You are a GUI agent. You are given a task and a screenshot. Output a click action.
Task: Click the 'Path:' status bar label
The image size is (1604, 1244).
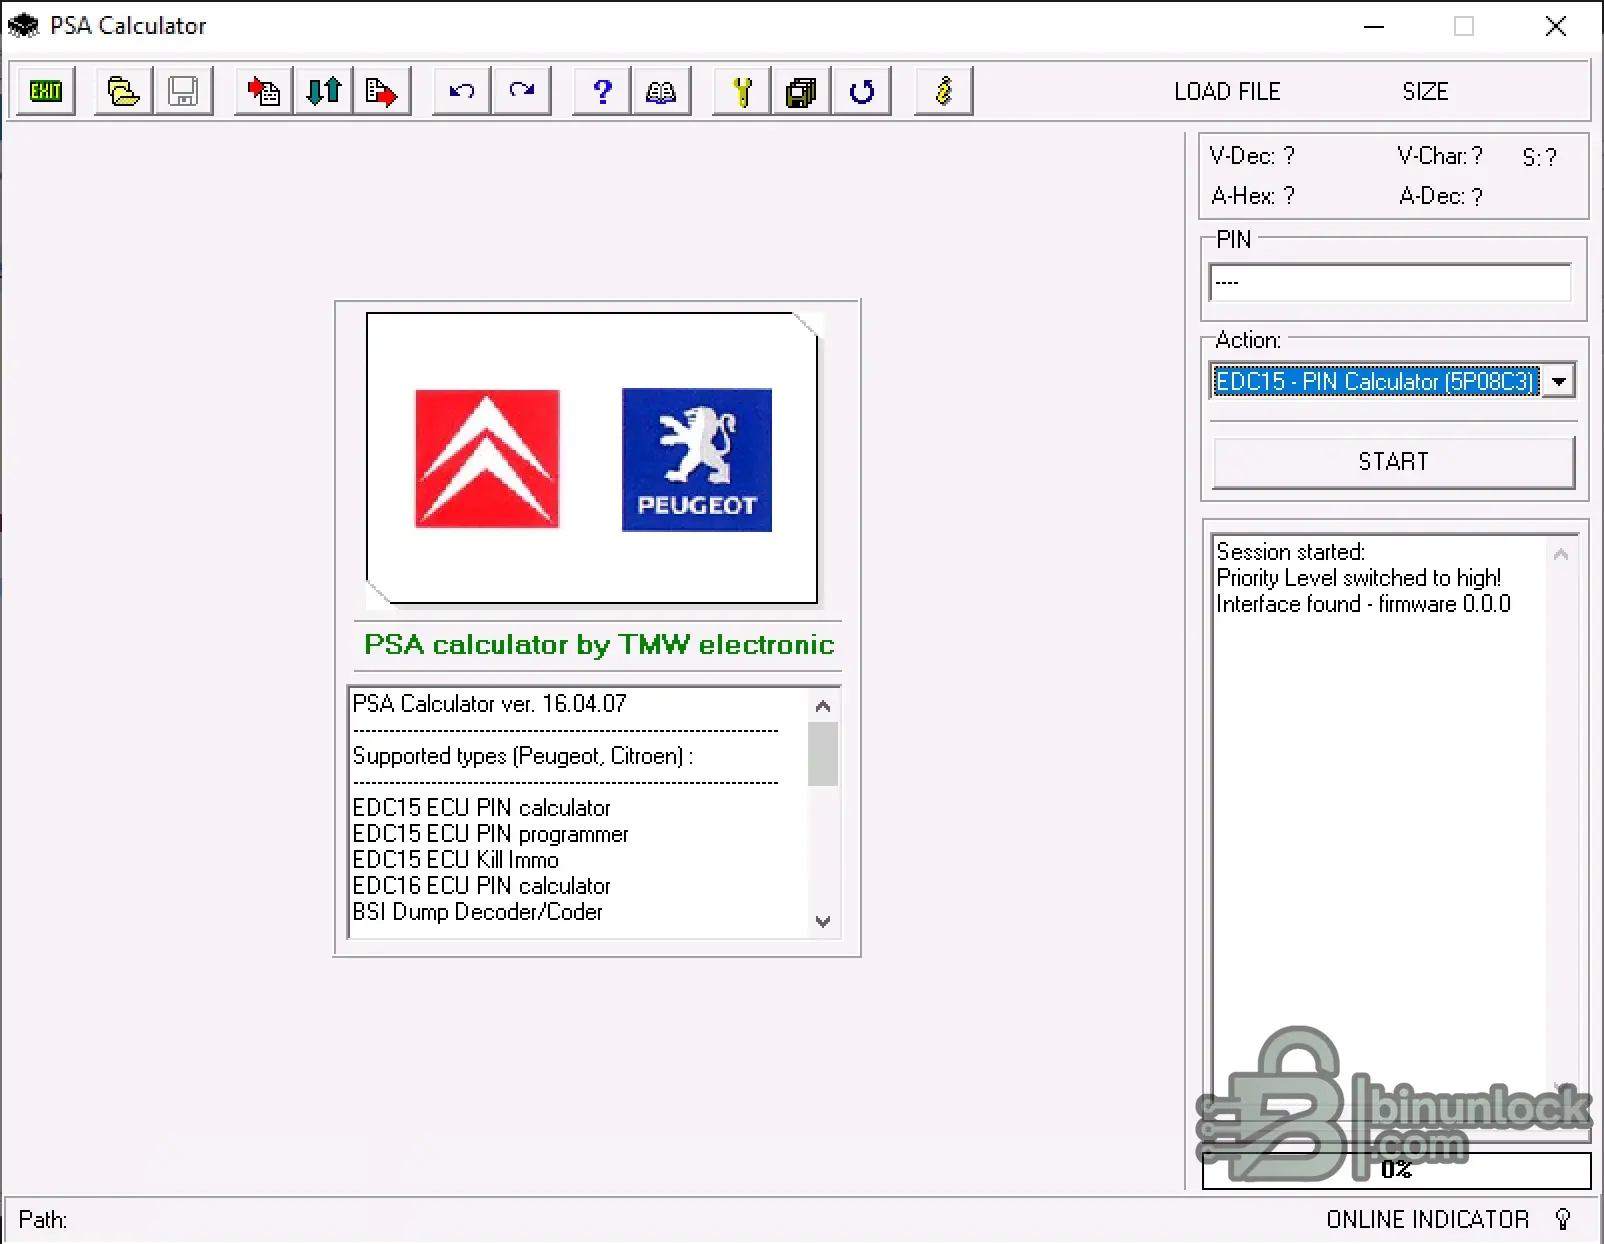pyautogui.click(x=43, y=1220)
